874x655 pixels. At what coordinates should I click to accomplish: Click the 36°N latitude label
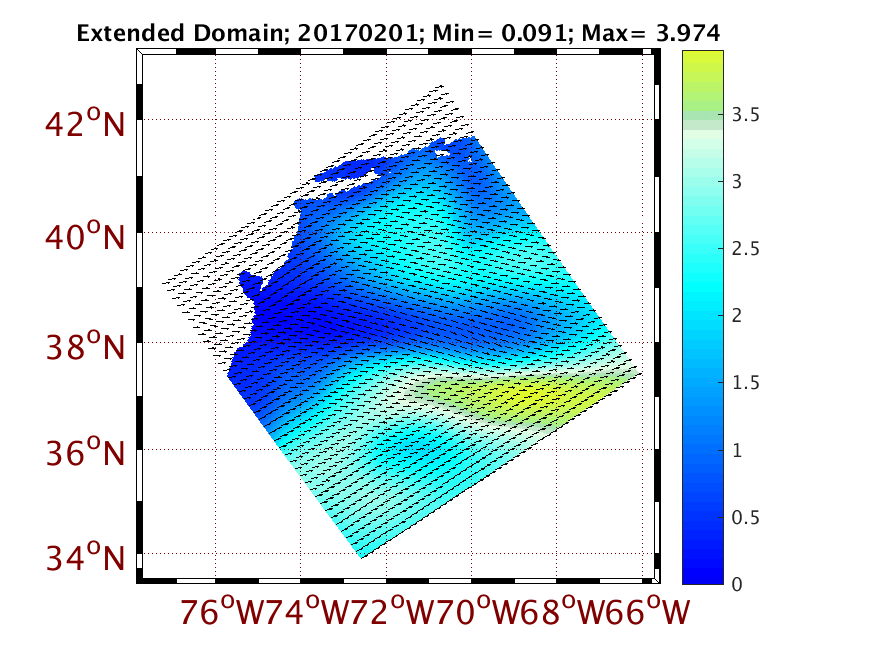[84, 454]
